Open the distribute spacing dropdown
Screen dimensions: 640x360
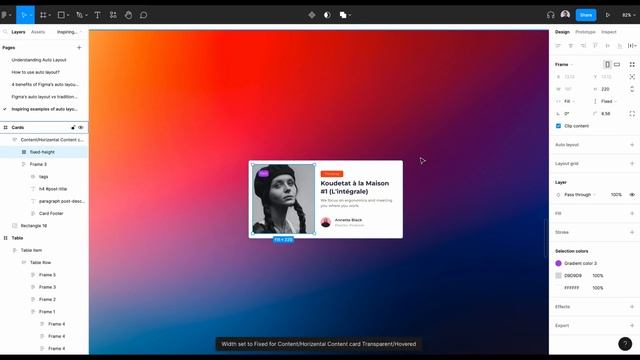(x=632, y=46)
